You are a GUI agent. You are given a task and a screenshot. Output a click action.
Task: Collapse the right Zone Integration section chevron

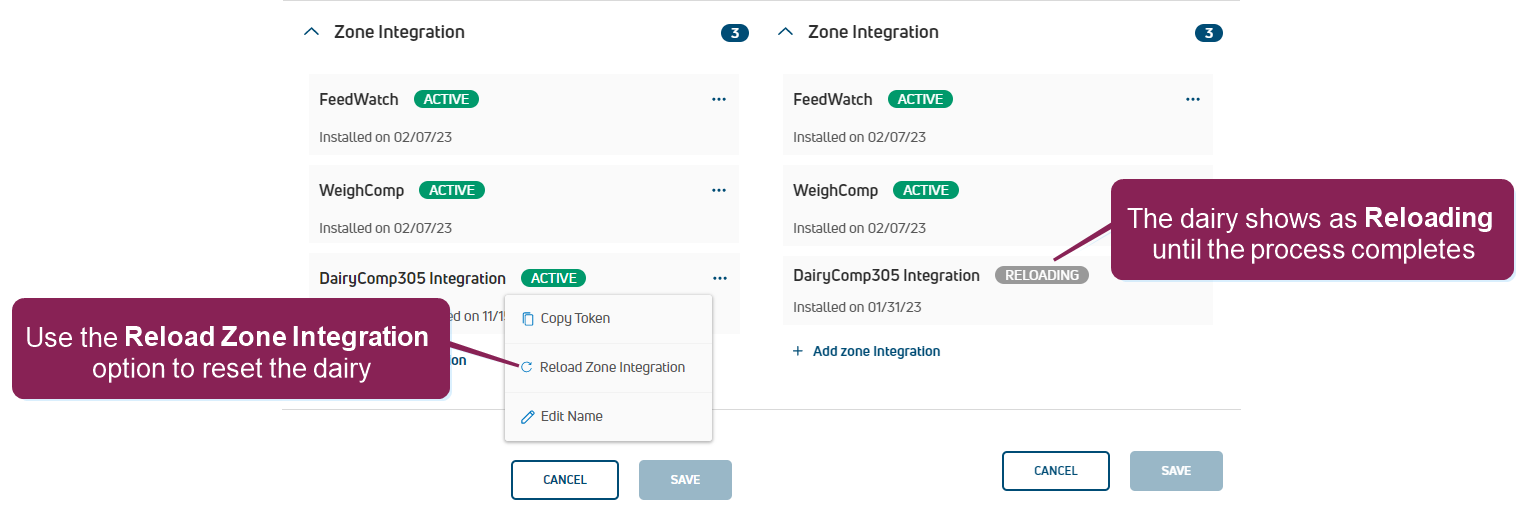click(786, 32)
